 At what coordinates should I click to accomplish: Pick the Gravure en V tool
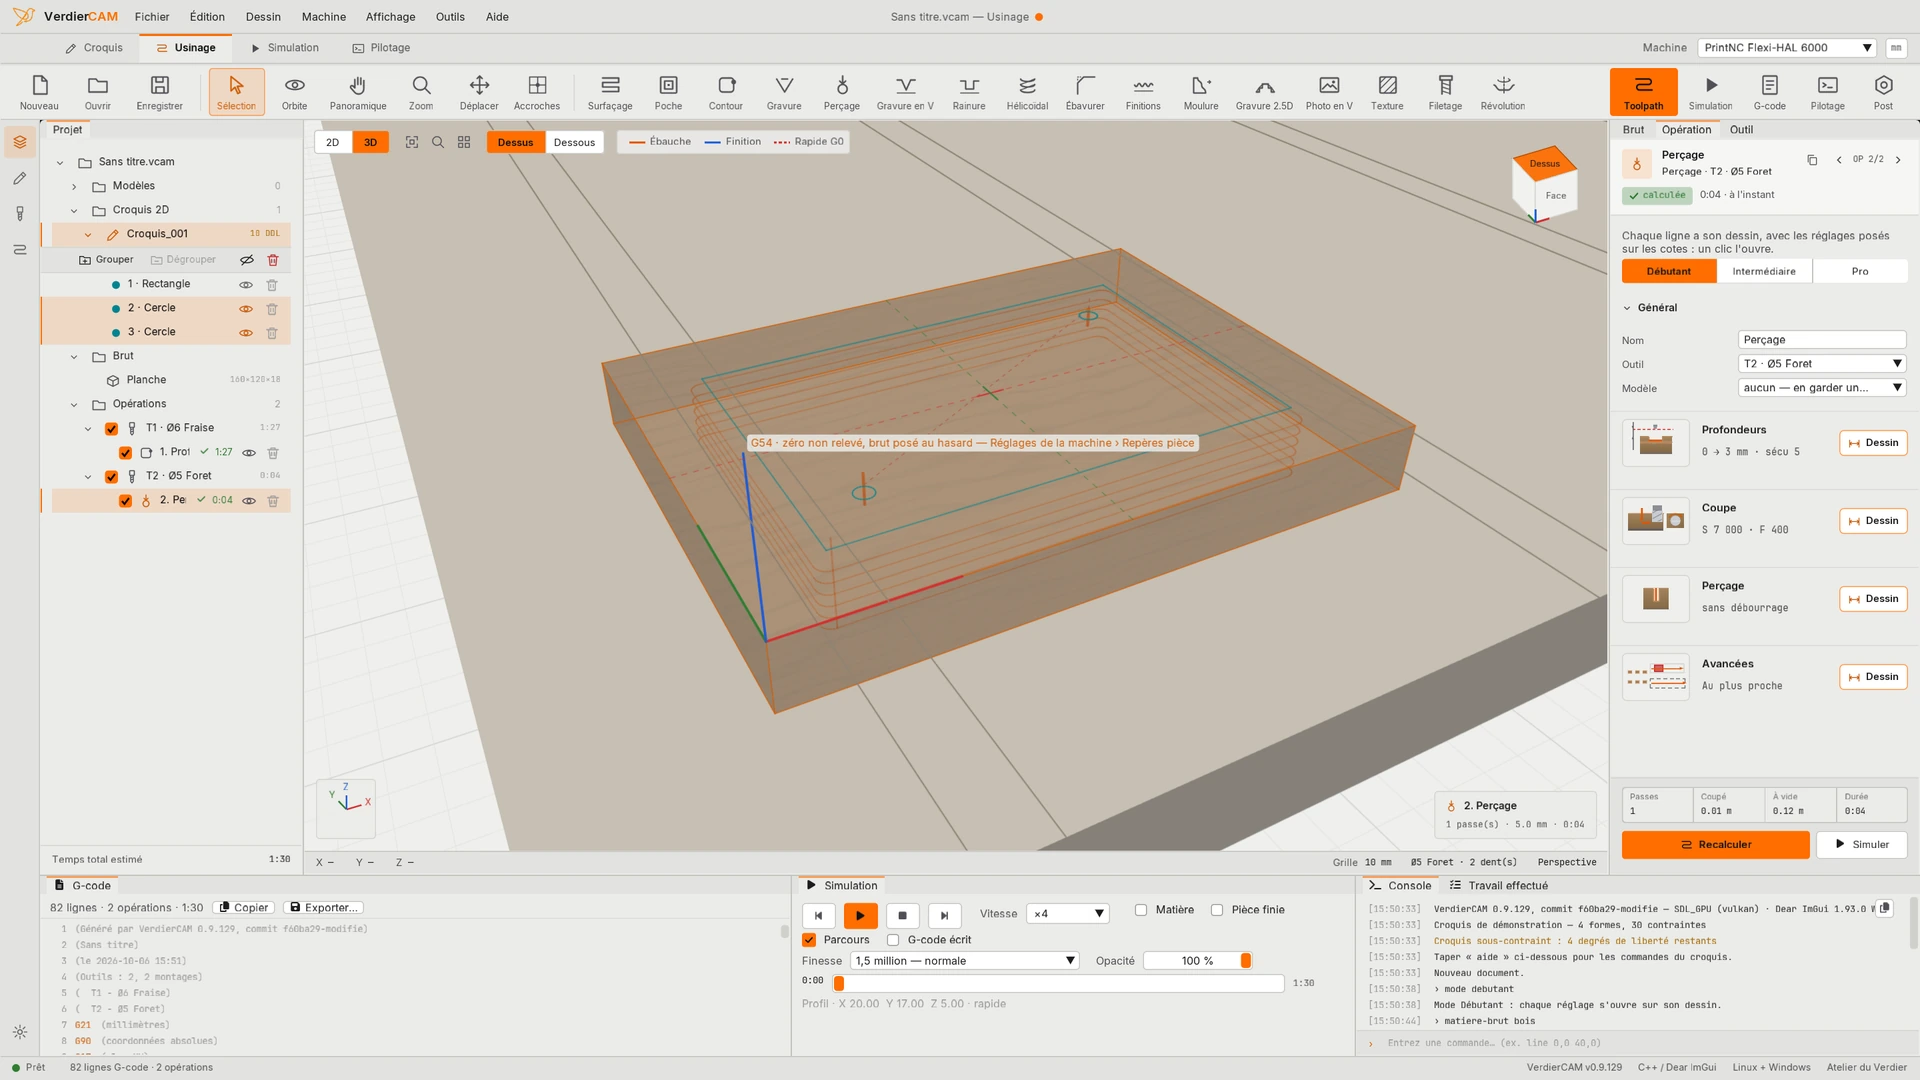(x=905, y=92)
